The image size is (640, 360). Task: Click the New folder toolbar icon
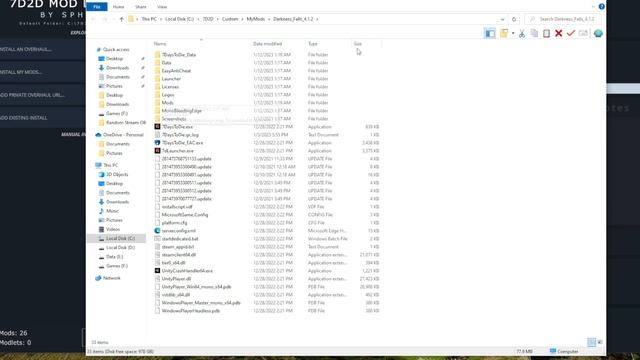[x=504, y=33]
